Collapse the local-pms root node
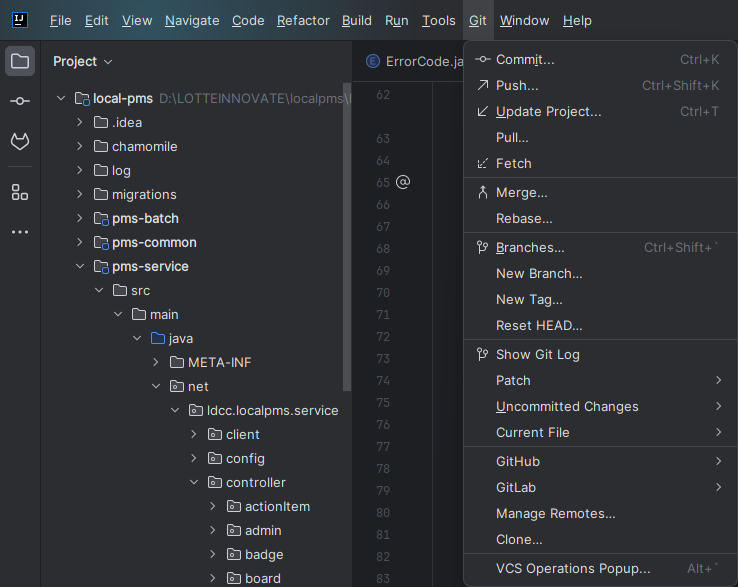The height and width of the screenshot is (587, 738). (x=61, y=98)
